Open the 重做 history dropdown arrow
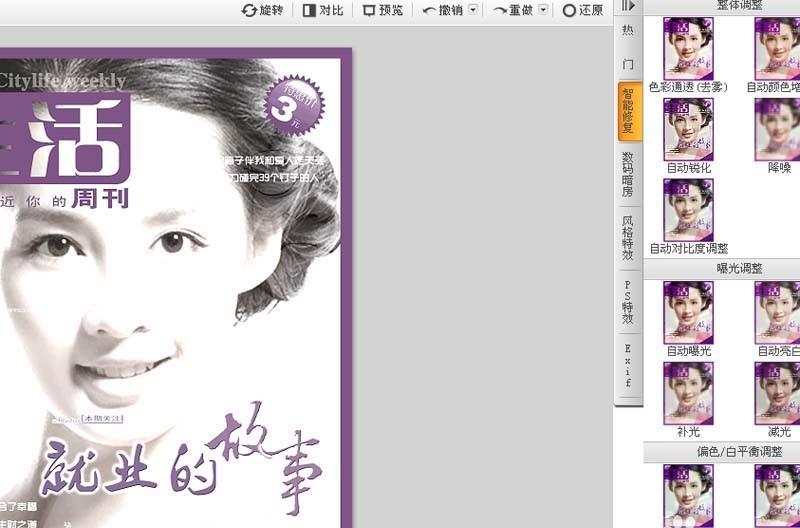Screen dimensions: 800x528 click(543, 10)
